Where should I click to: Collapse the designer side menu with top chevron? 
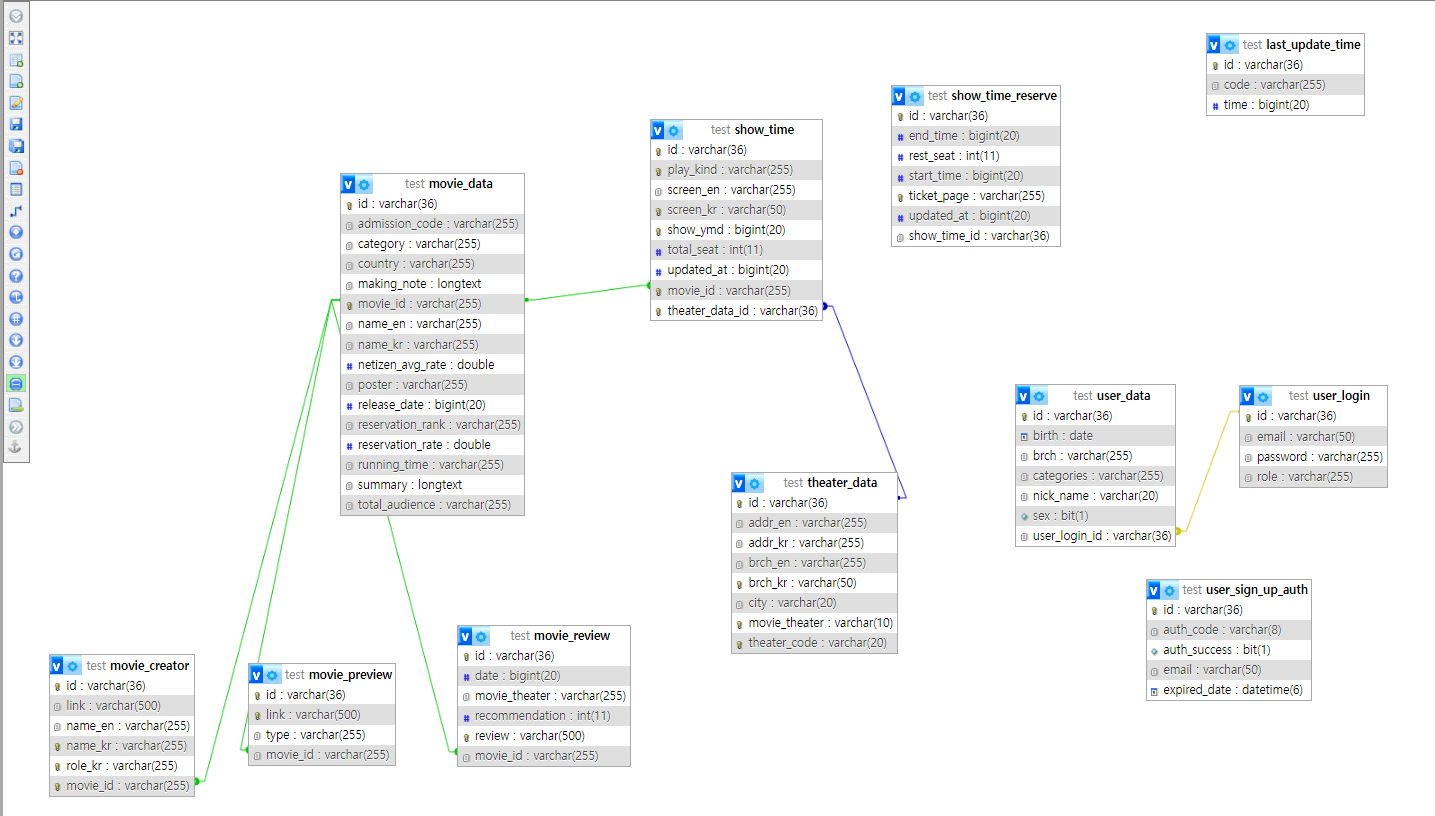tap(16, 16)
